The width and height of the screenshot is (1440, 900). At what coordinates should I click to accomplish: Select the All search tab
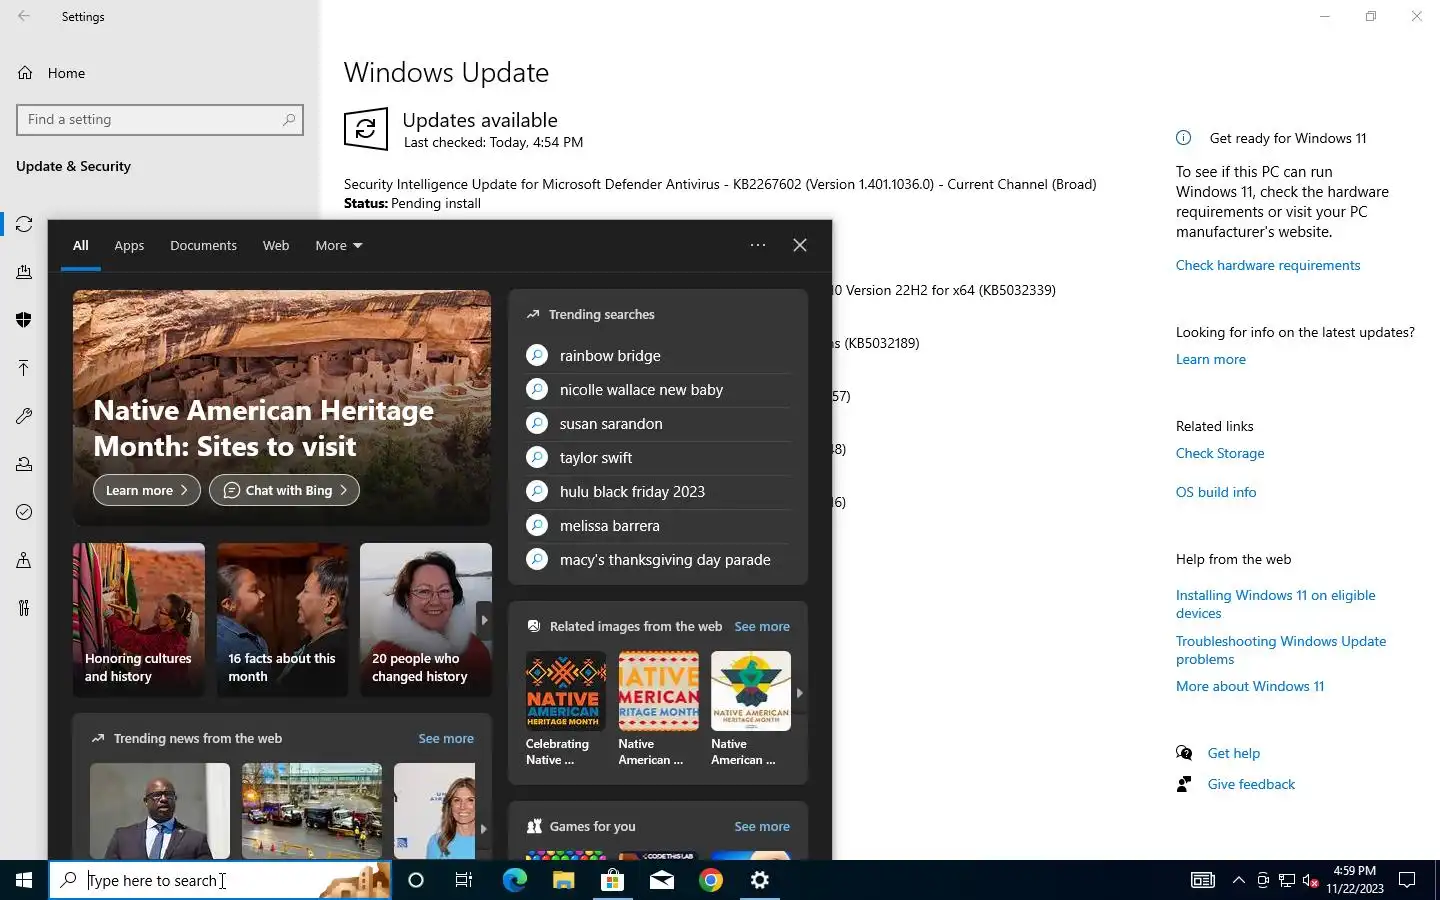coord(81,245)
